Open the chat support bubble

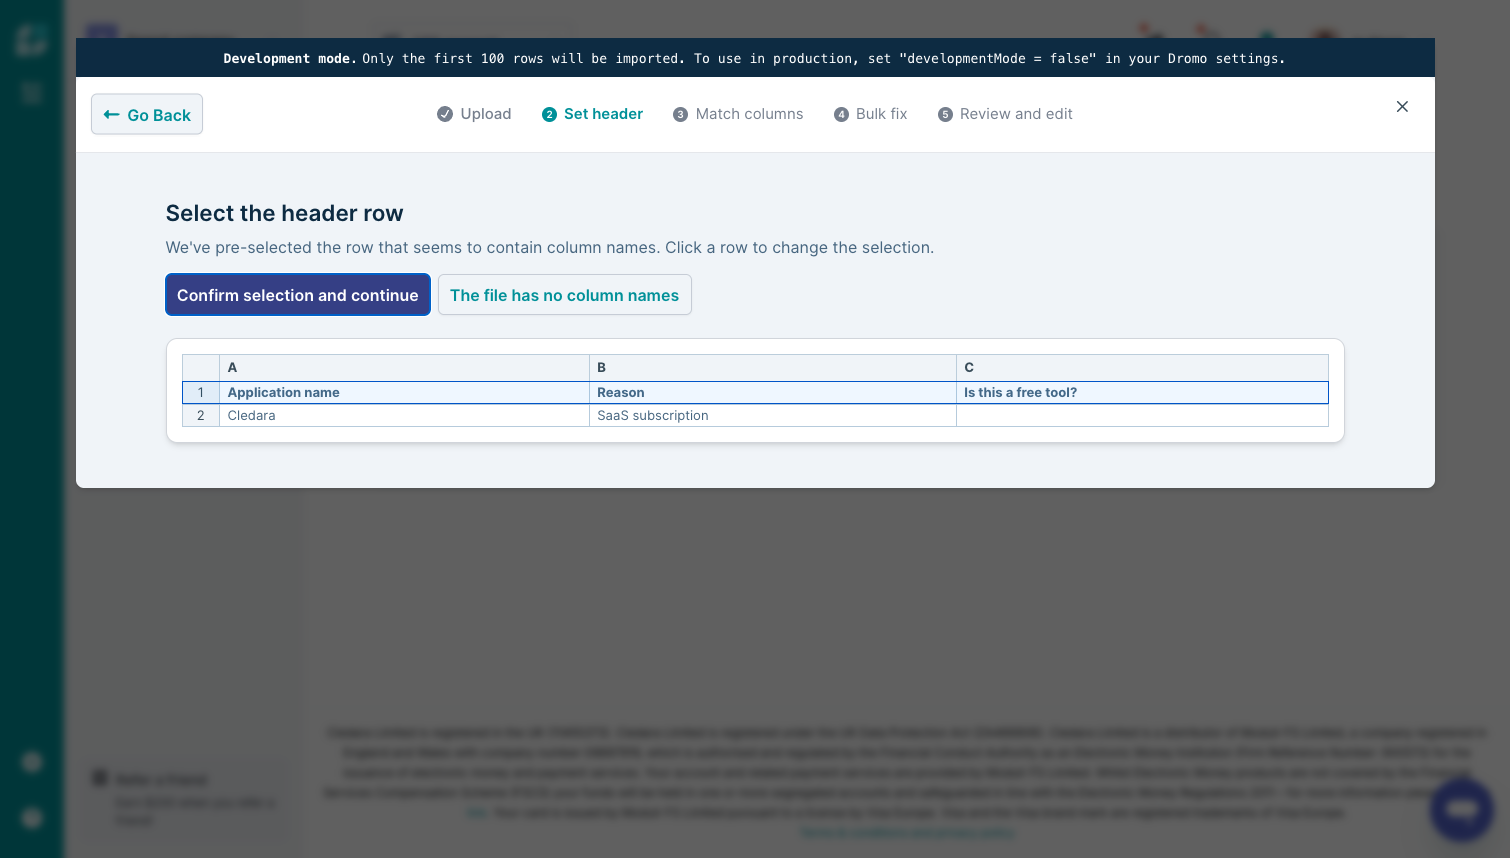pos(1462,809)
